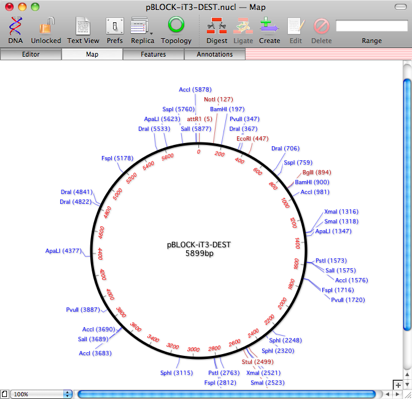Click the page icon at bottom left
Image resolution: width=412 pixels, height=399 pixels.
(4, 394)
